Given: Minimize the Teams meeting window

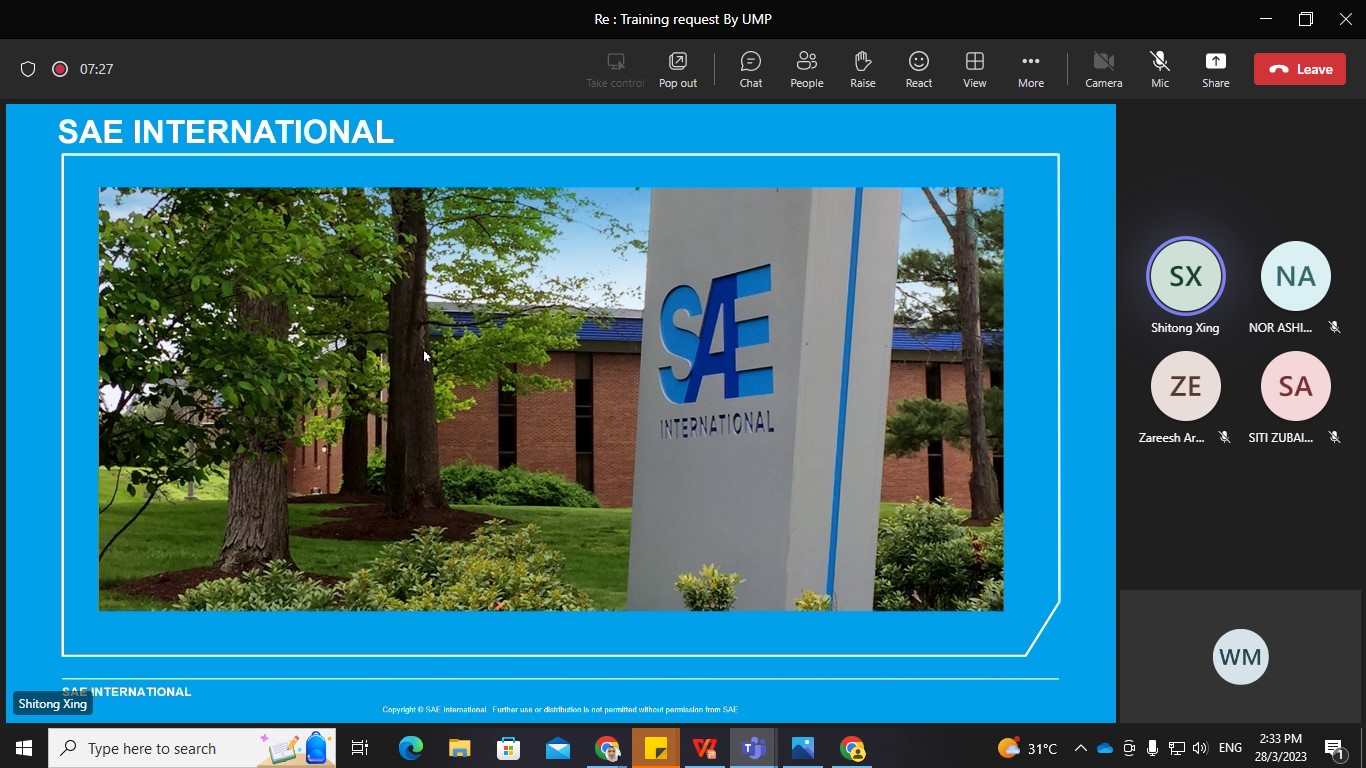Looking at the screenshot, I should tap(1266, 19).
